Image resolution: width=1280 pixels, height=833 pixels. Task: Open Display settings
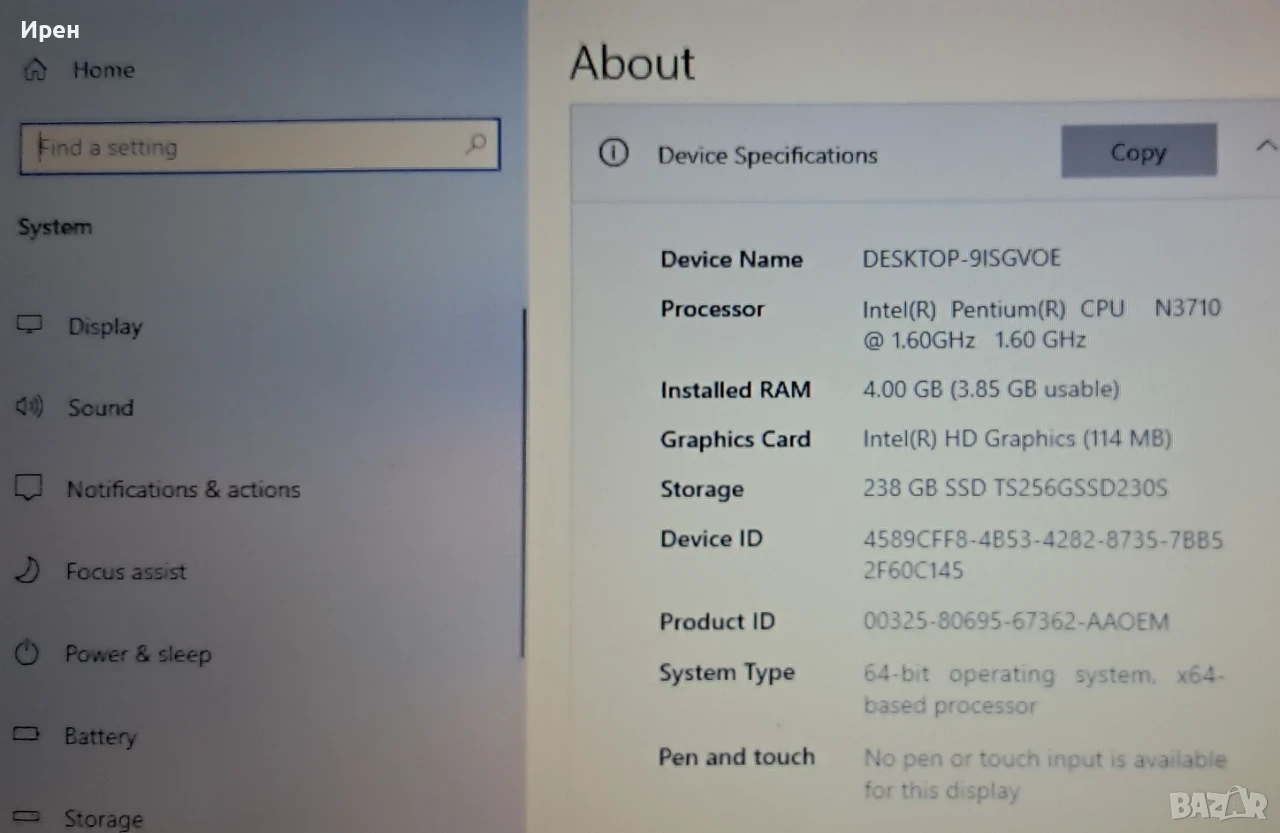105,326
